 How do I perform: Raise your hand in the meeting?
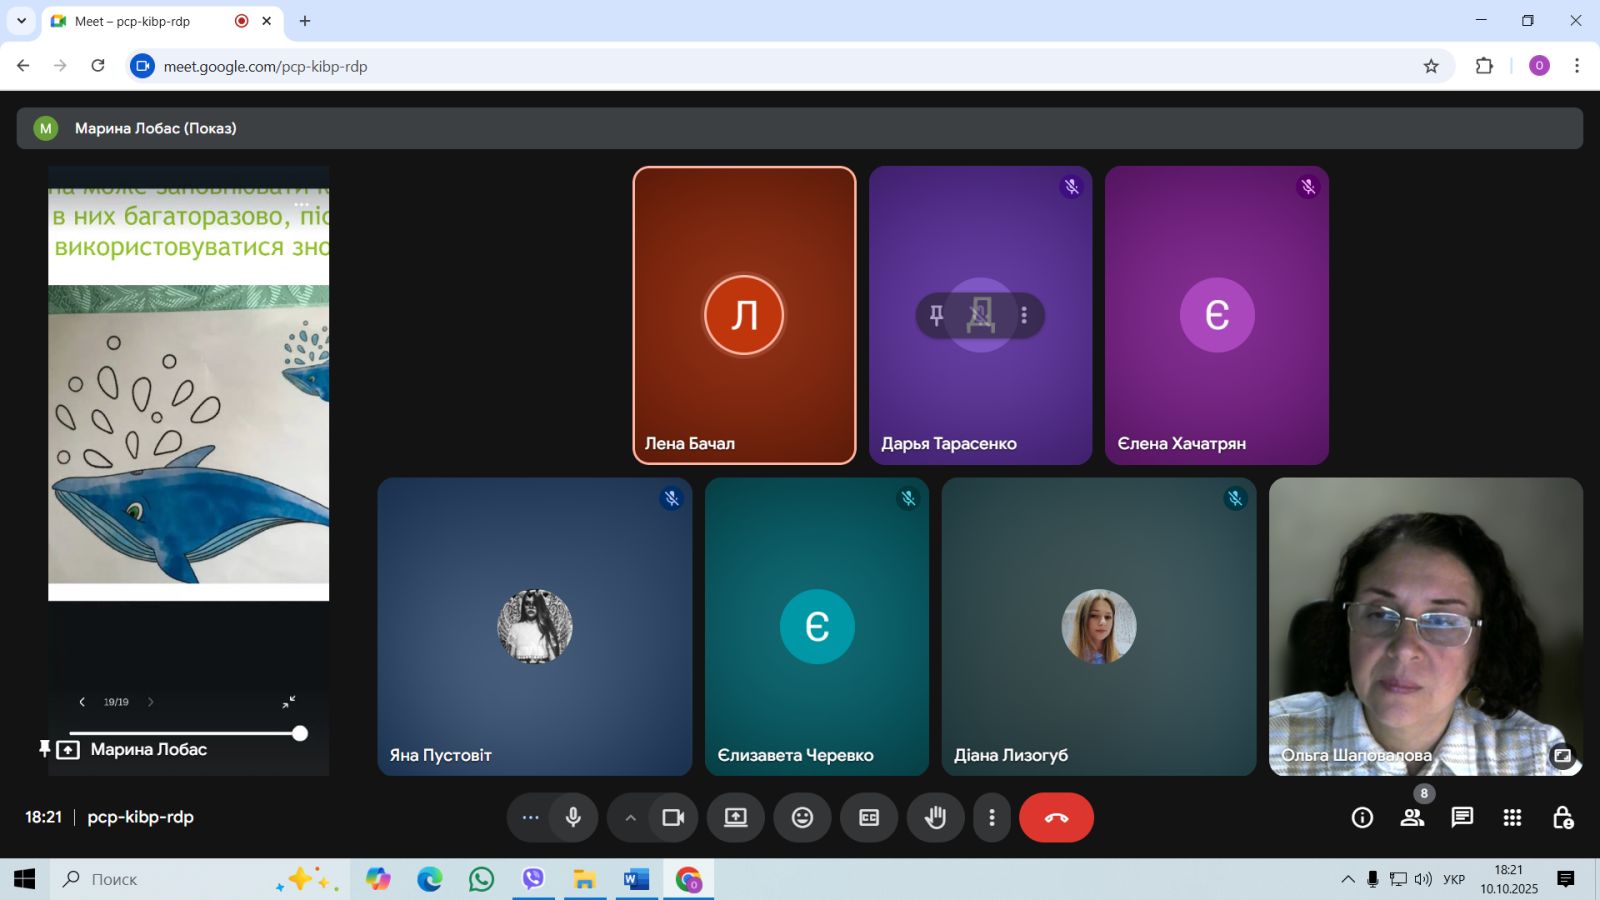tap(935, 818)
